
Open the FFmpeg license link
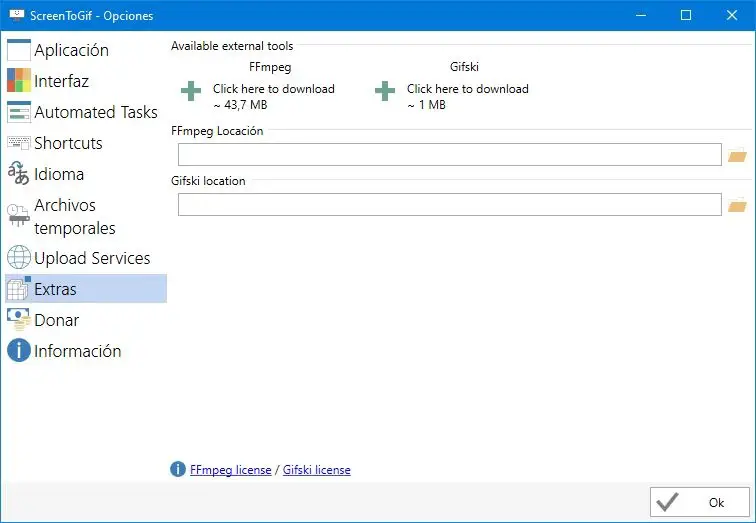(230, 470)
